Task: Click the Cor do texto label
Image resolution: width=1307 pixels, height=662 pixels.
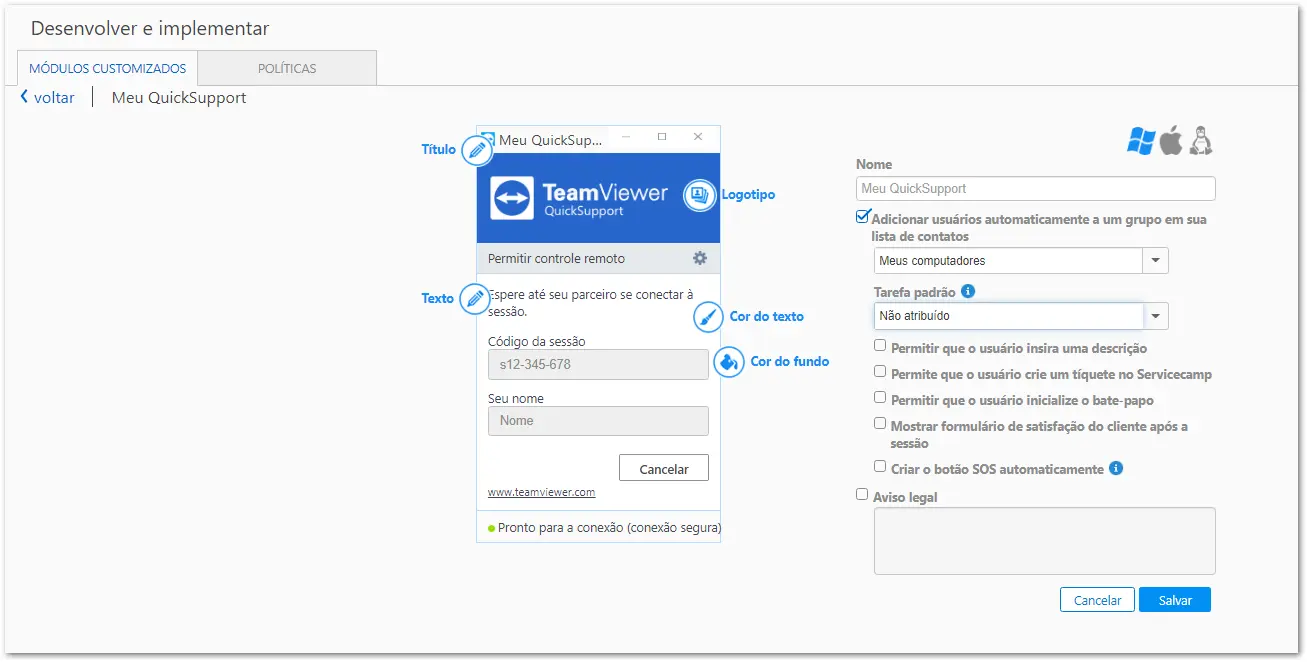Action: pos(766,317)
